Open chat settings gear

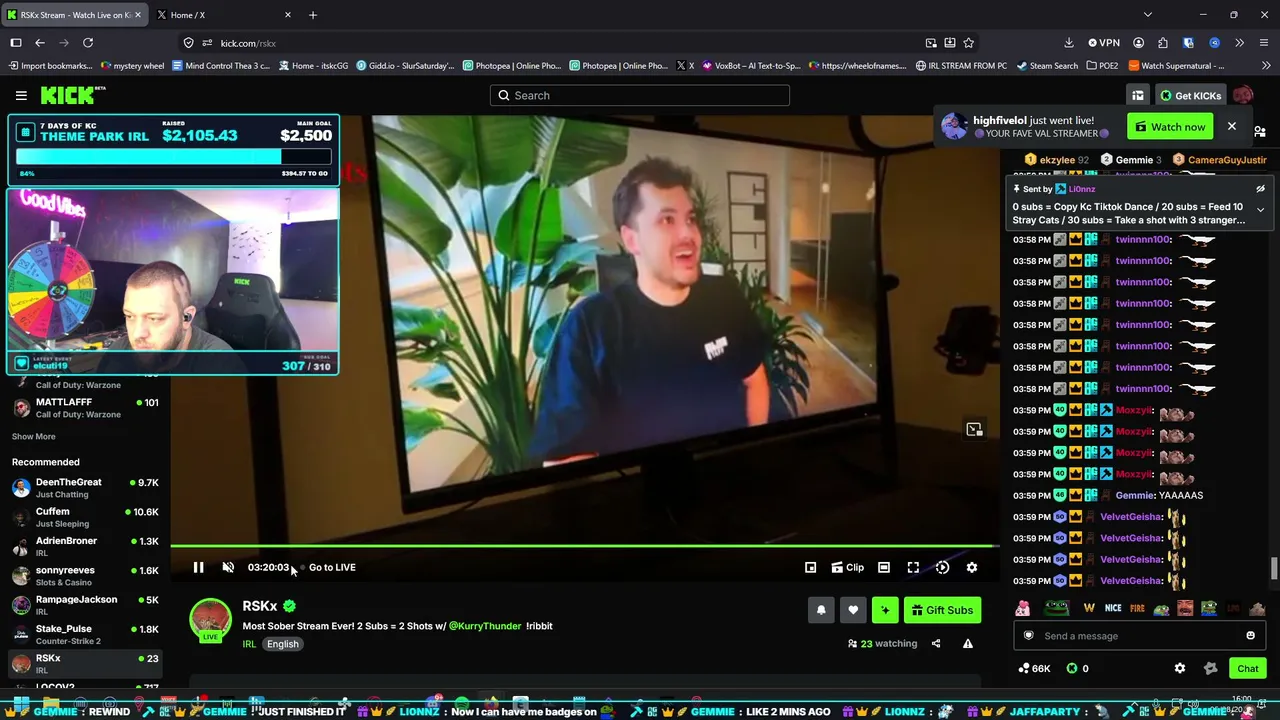click(1180, 668)
